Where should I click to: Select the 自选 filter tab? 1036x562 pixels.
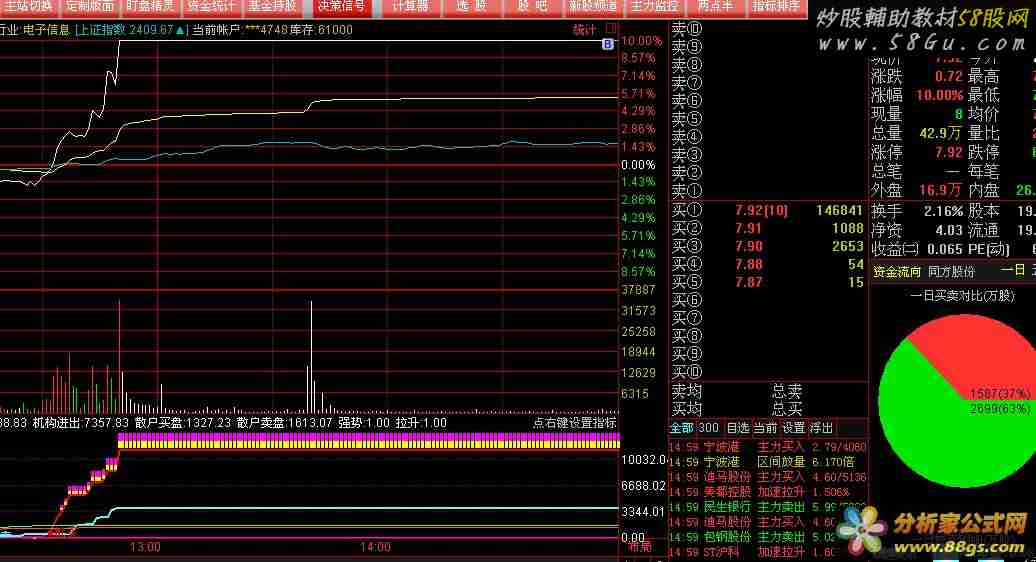[738, 428]
